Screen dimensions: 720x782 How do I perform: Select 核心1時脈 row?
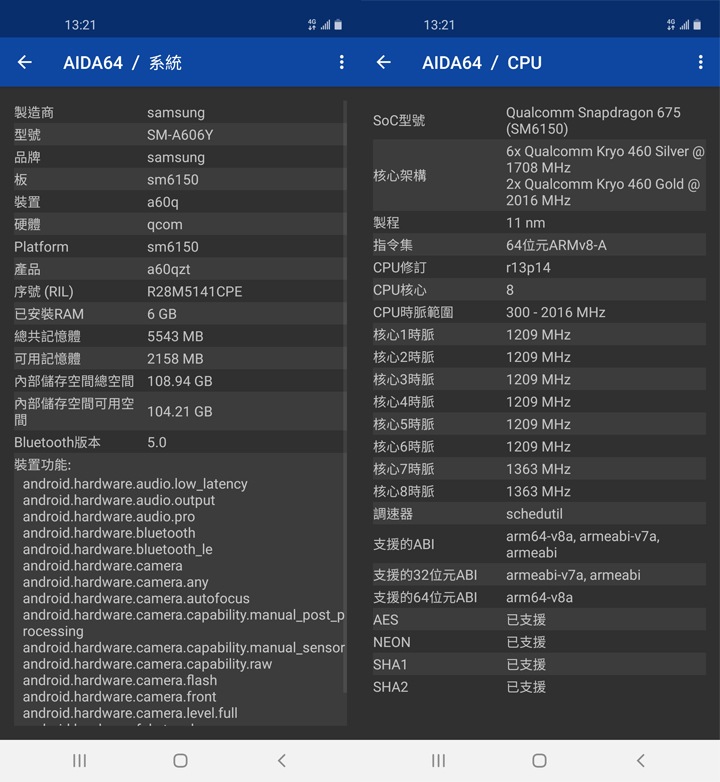pos(539,335)
